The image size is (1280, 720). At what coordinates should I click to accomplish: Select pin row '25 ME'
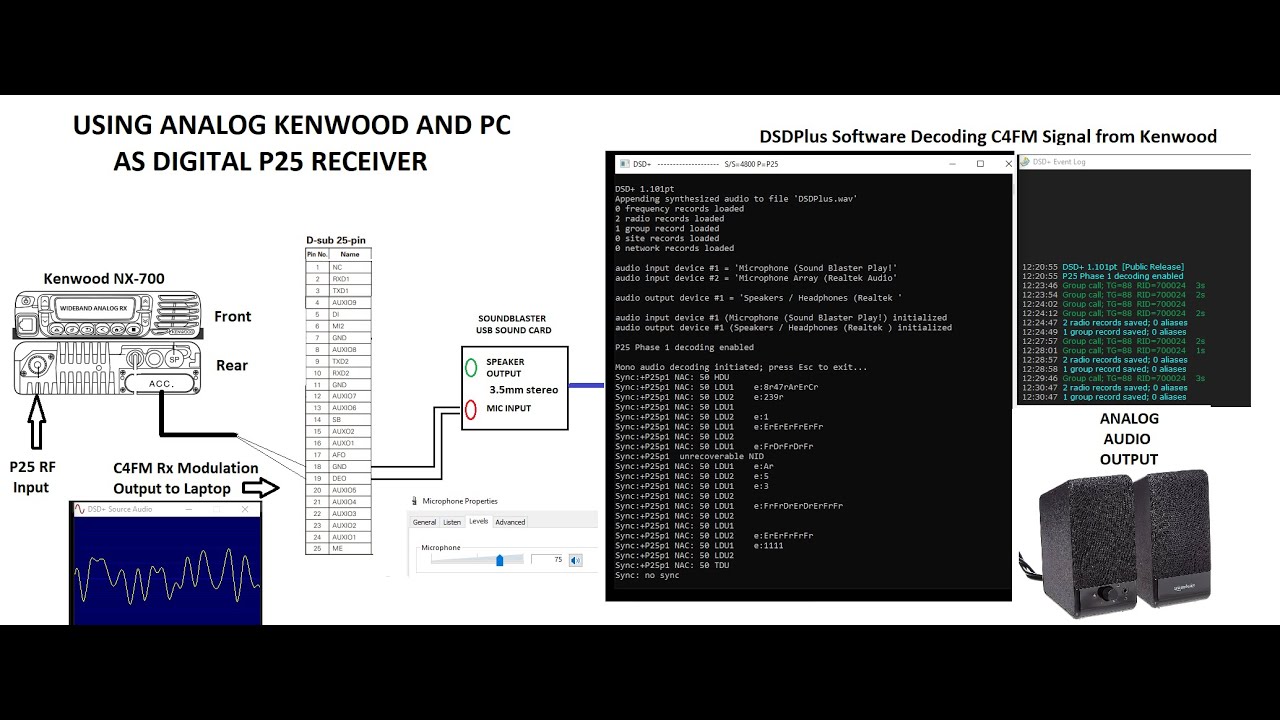(x=339, y=549)
